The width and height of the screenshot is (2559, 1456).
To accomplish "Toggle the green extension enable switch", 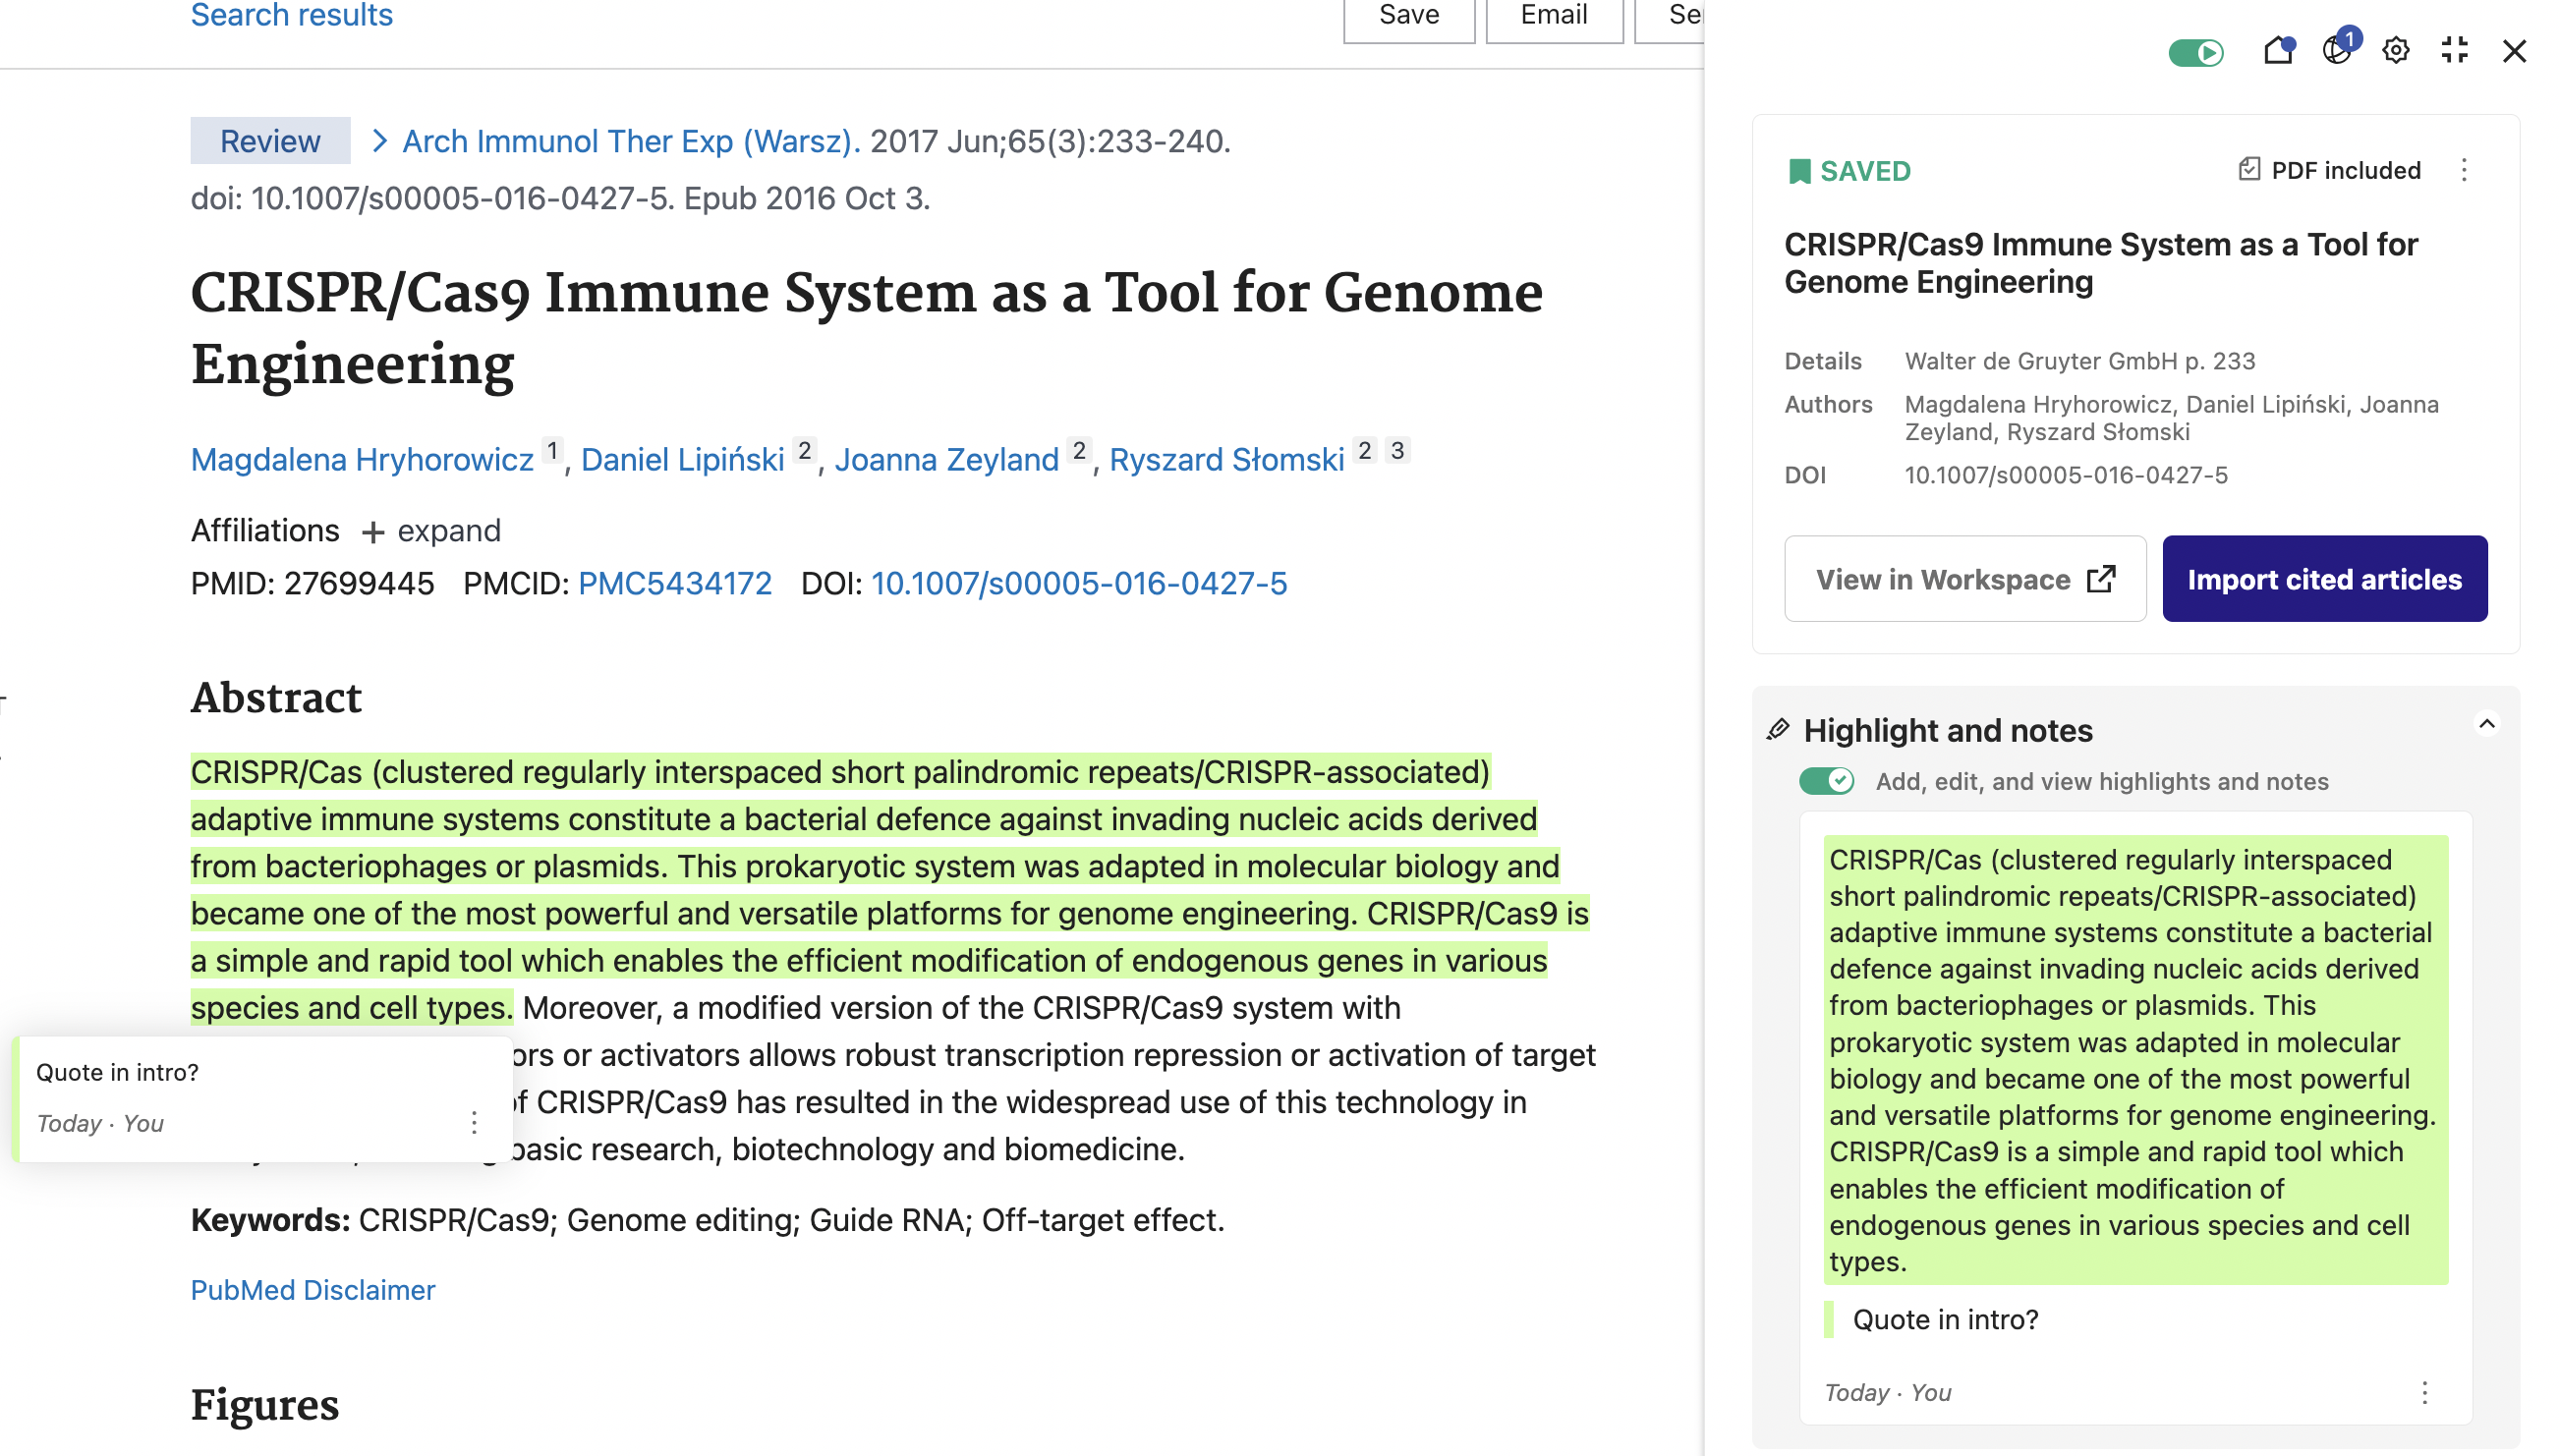I will (2195, 52).
